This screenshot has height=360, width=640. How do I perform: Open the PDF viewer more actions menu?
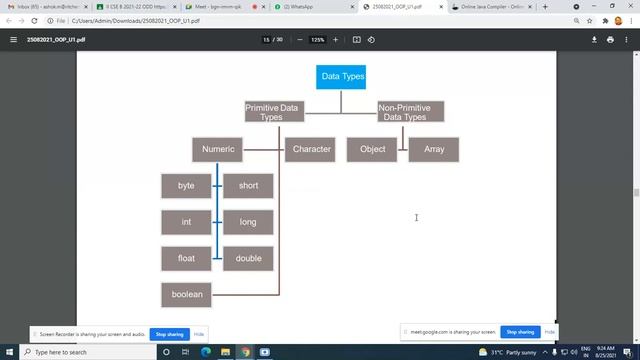click(x=626, y=40)
